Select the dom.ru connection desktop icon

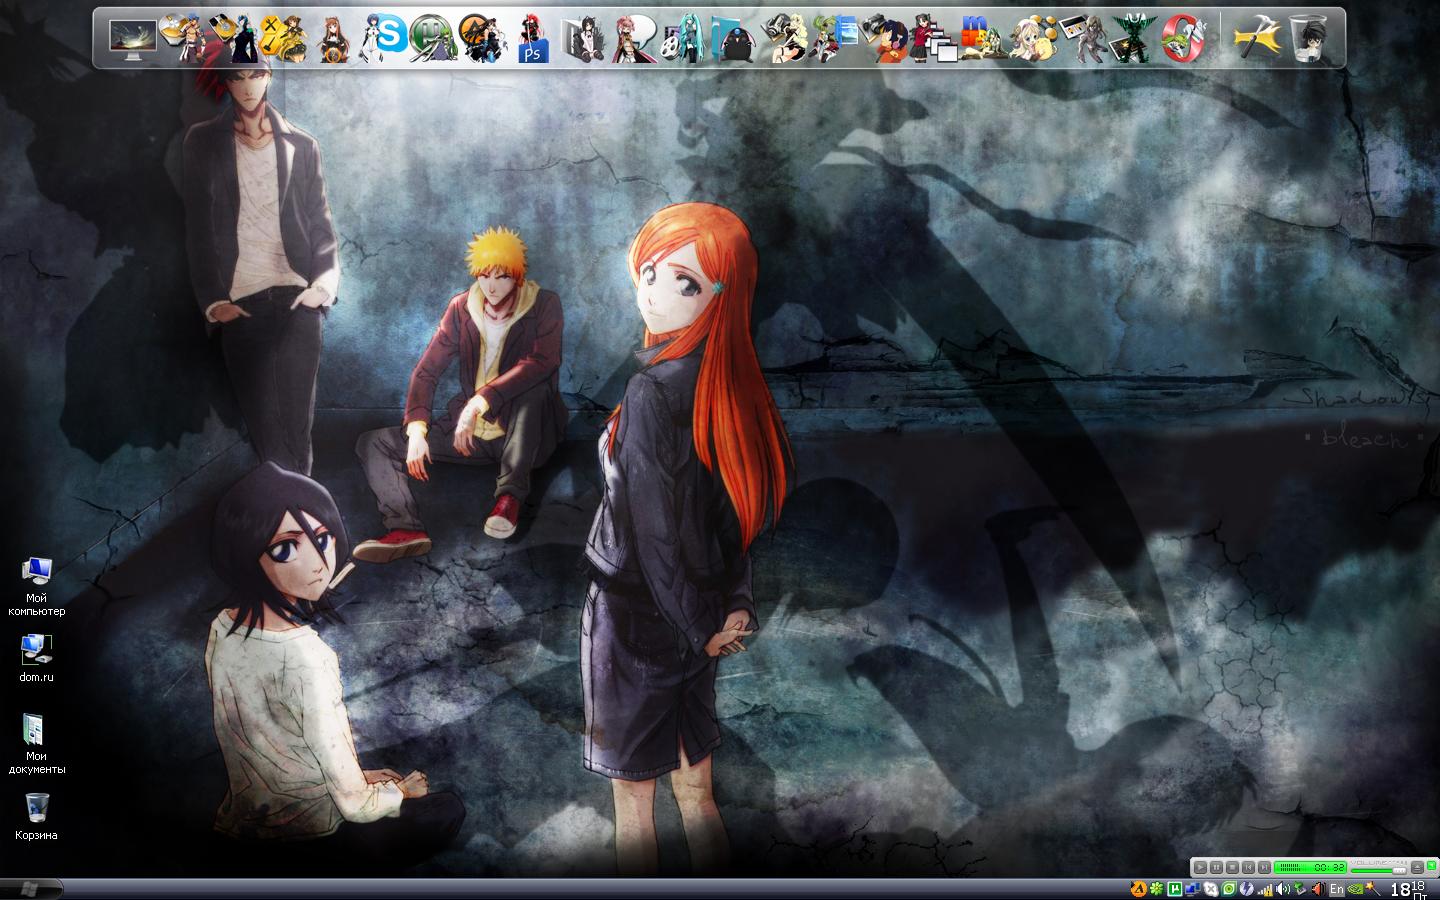[x=37, y=659]
